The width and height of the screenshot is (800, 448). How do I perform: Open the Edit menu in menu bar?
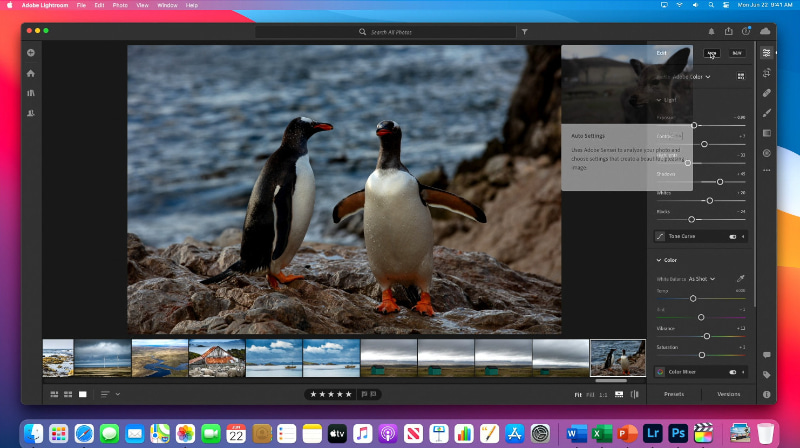99,5
